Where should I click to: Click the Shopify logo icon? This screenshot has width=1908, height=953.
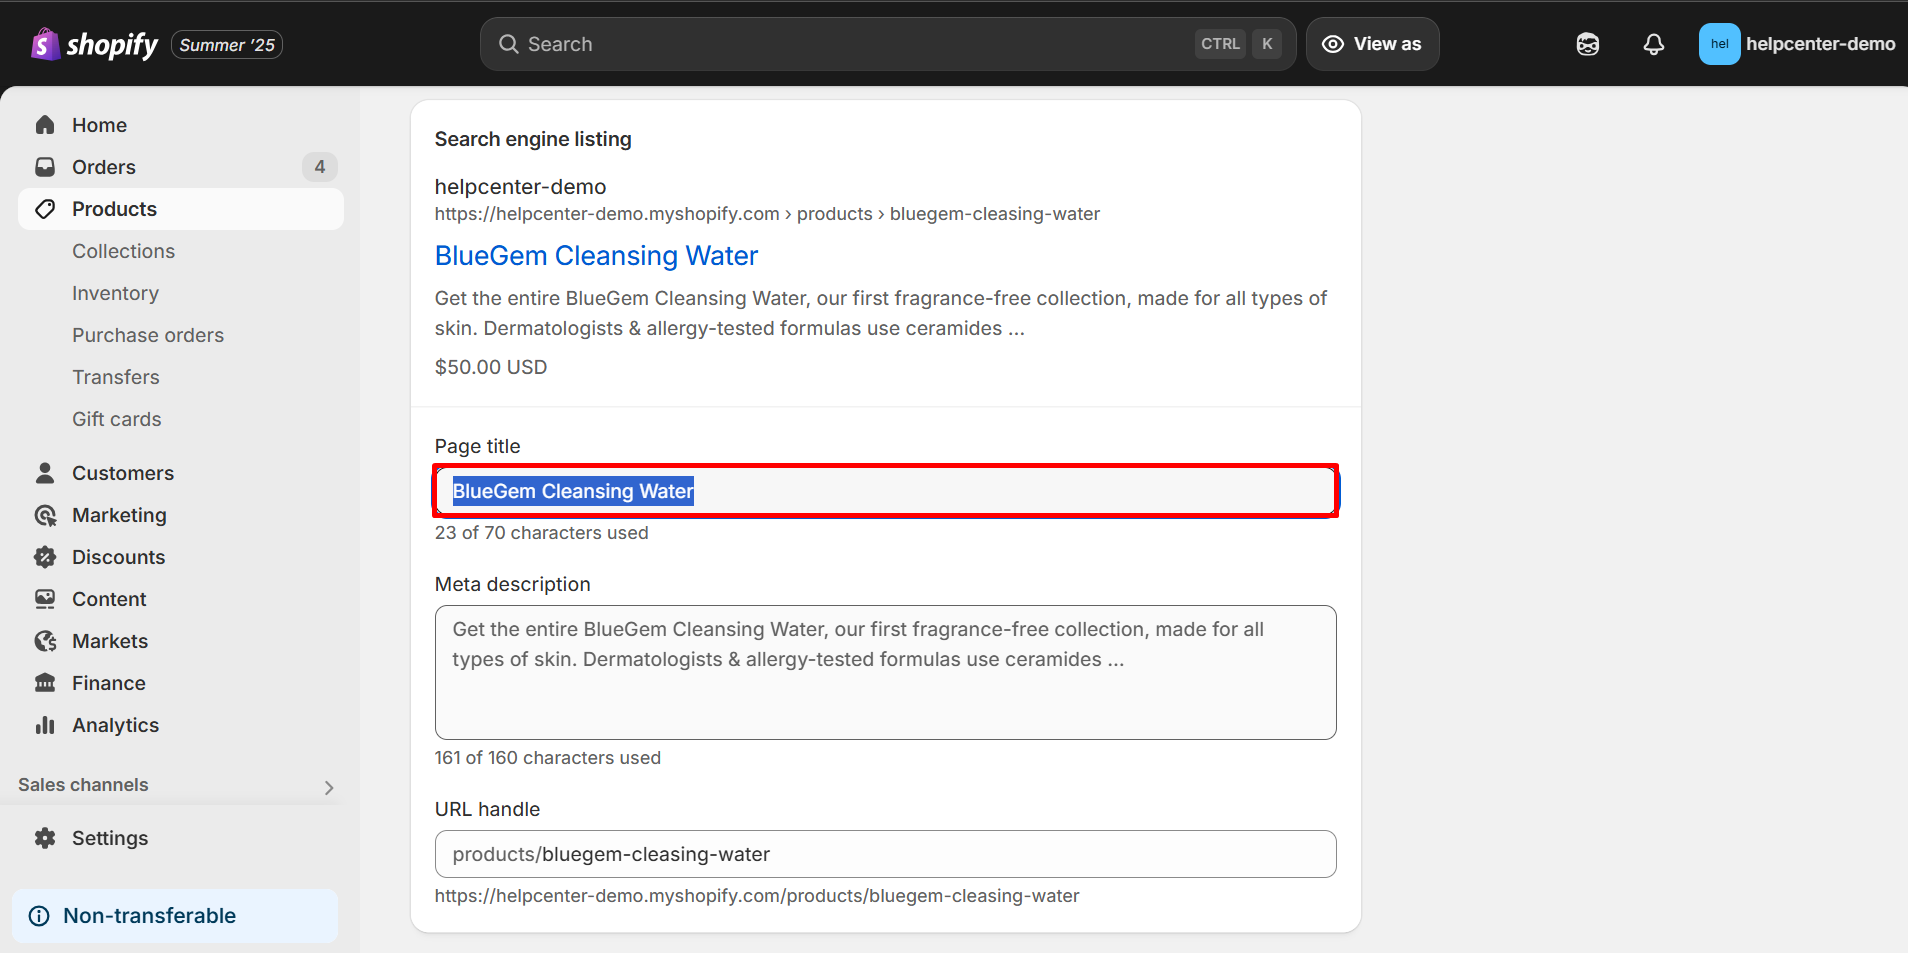[45, 44]
